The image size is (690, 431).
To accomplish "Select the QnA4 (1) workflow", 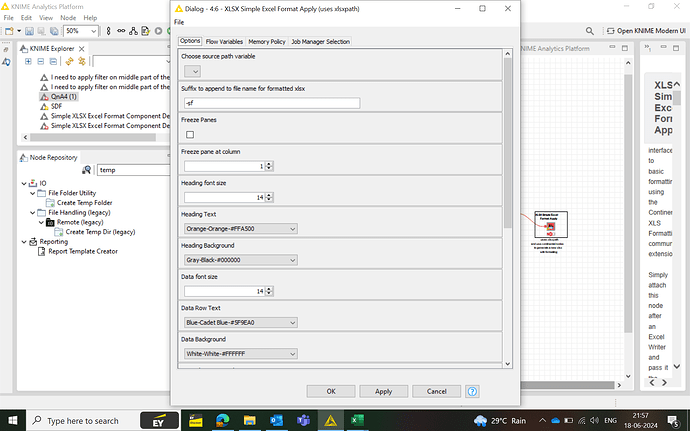I will point(63,96).
